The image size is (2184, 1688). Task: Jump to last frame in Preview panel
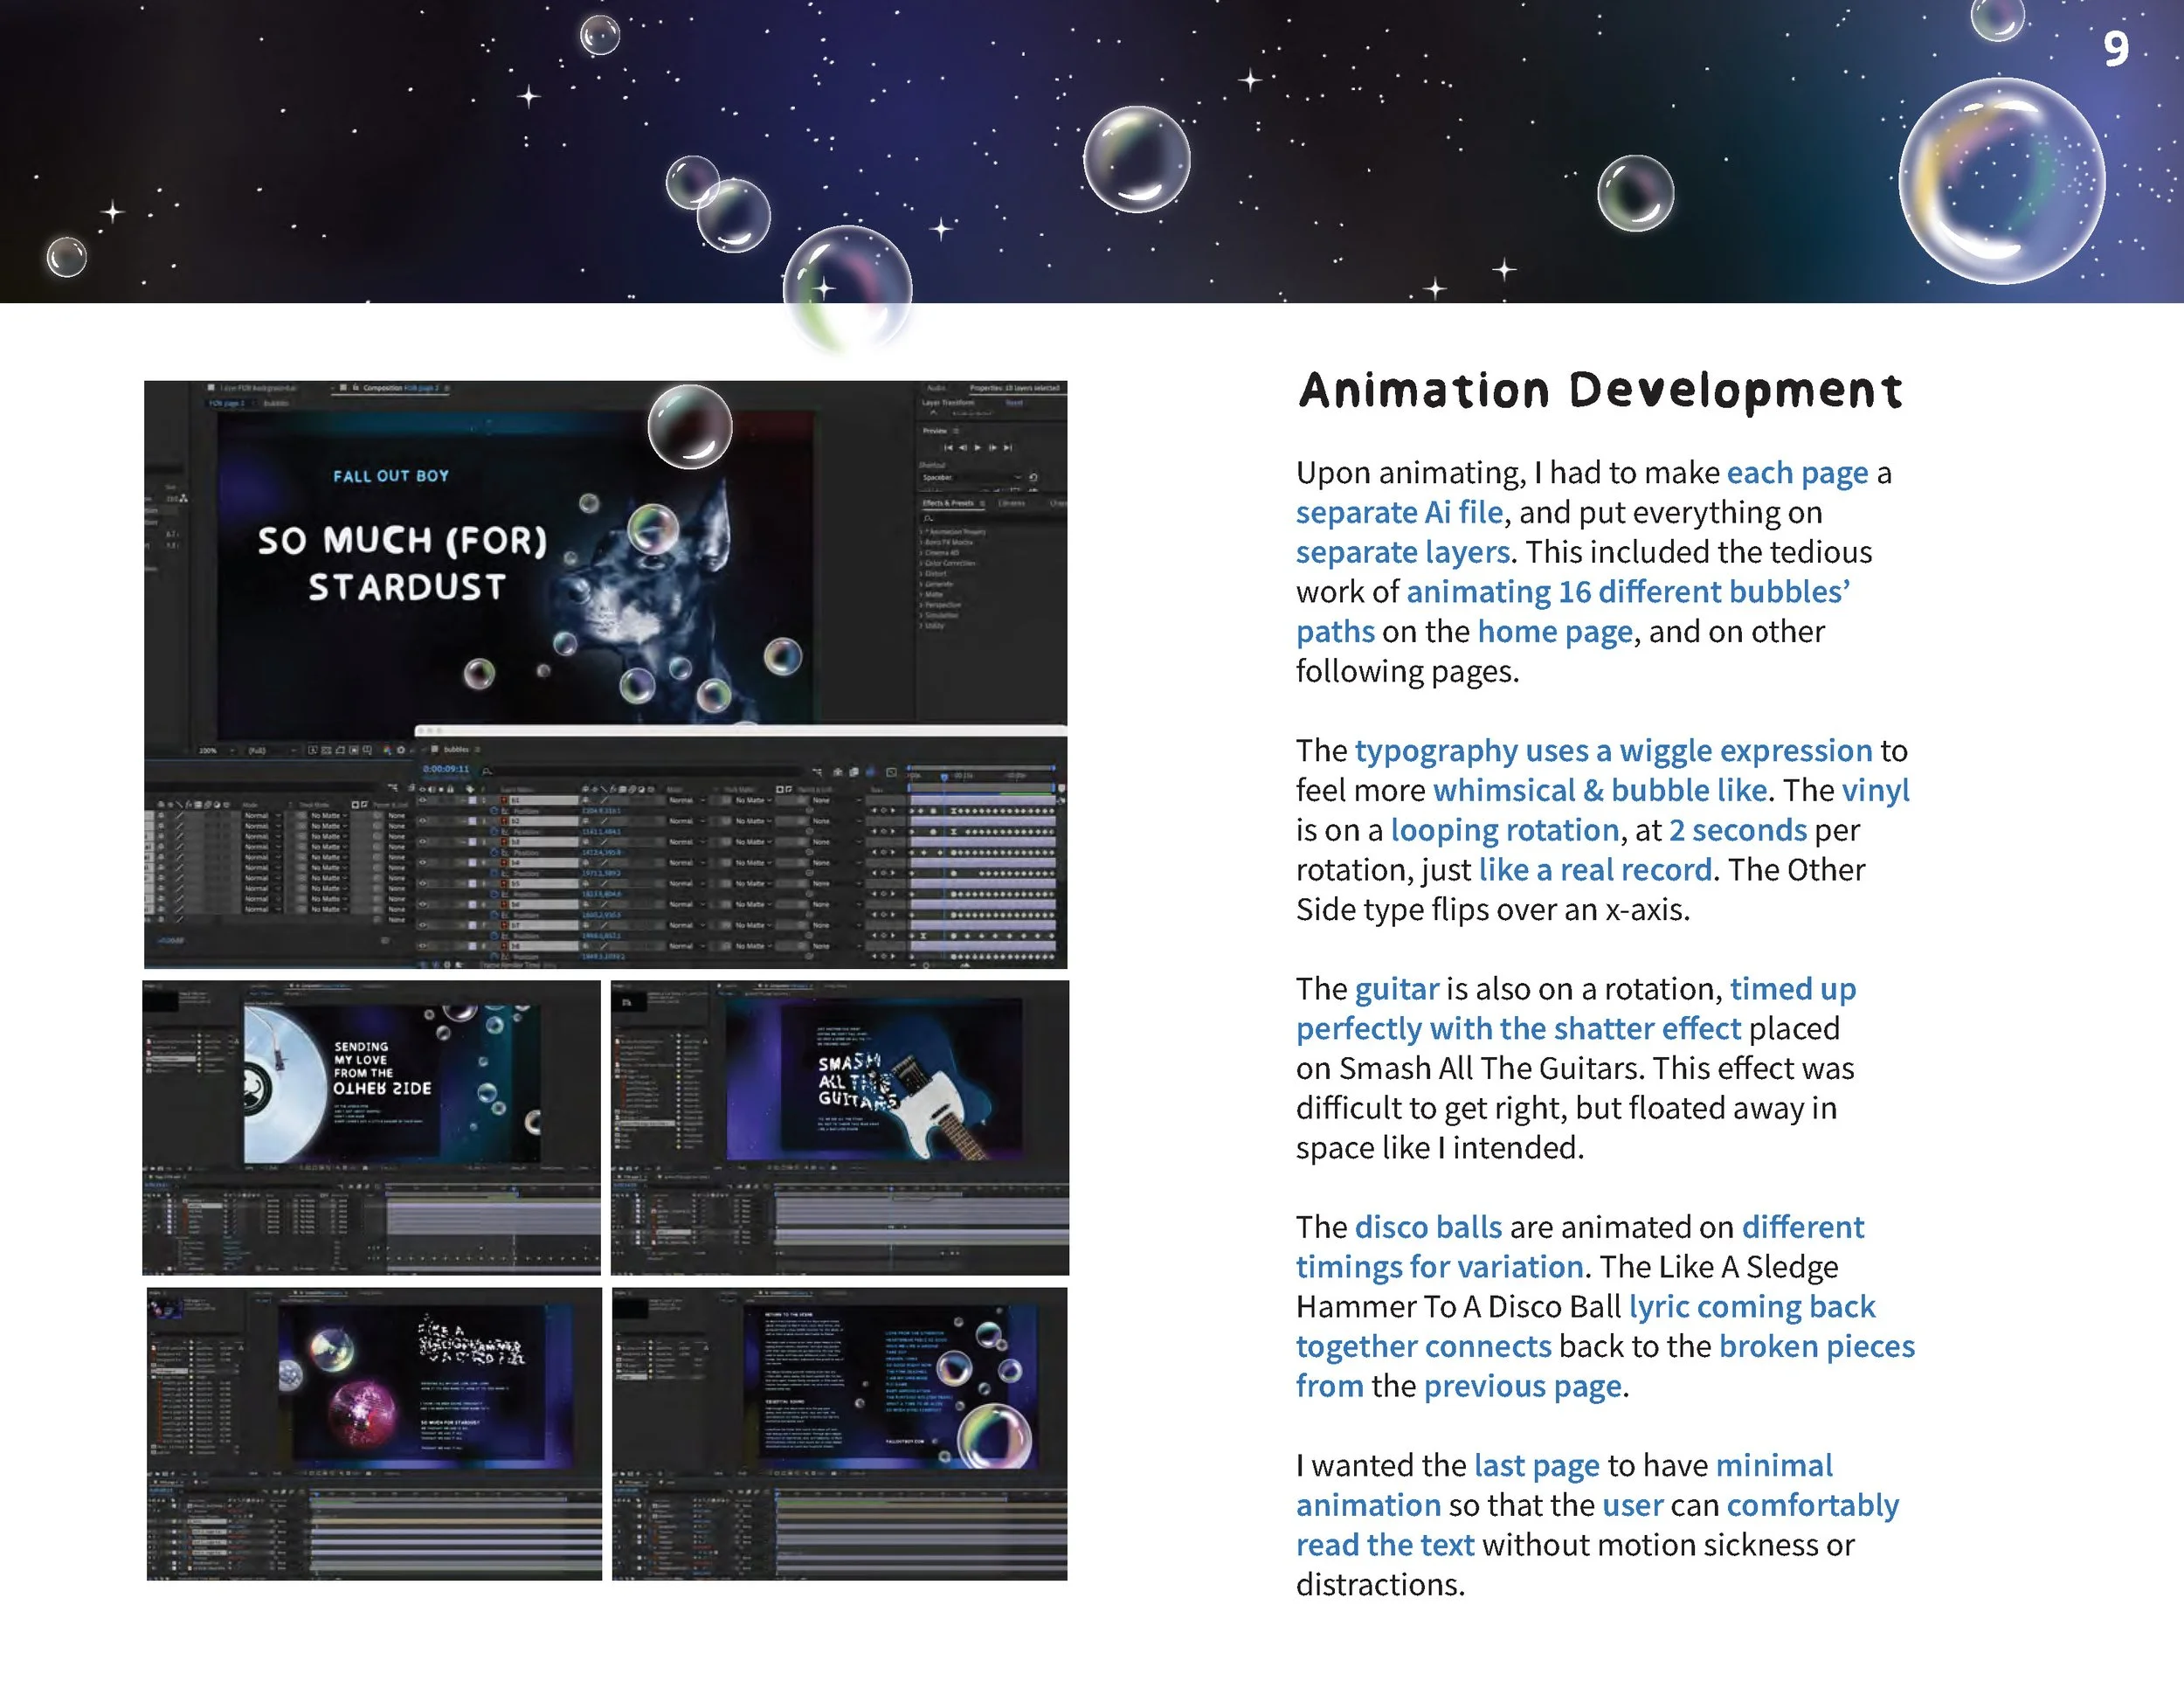pyautogui.click(x=1008, y=448)
